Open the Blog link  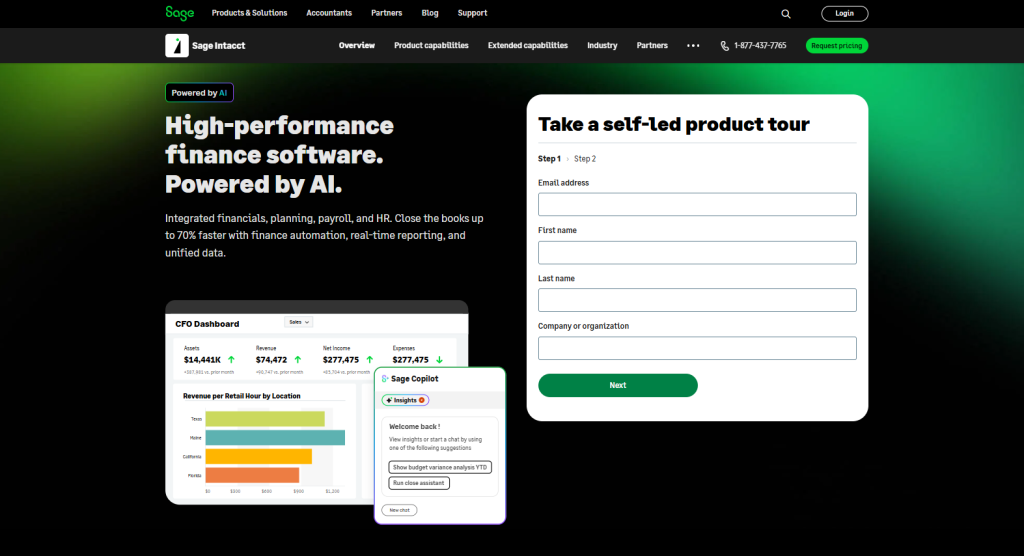[430, 13]
